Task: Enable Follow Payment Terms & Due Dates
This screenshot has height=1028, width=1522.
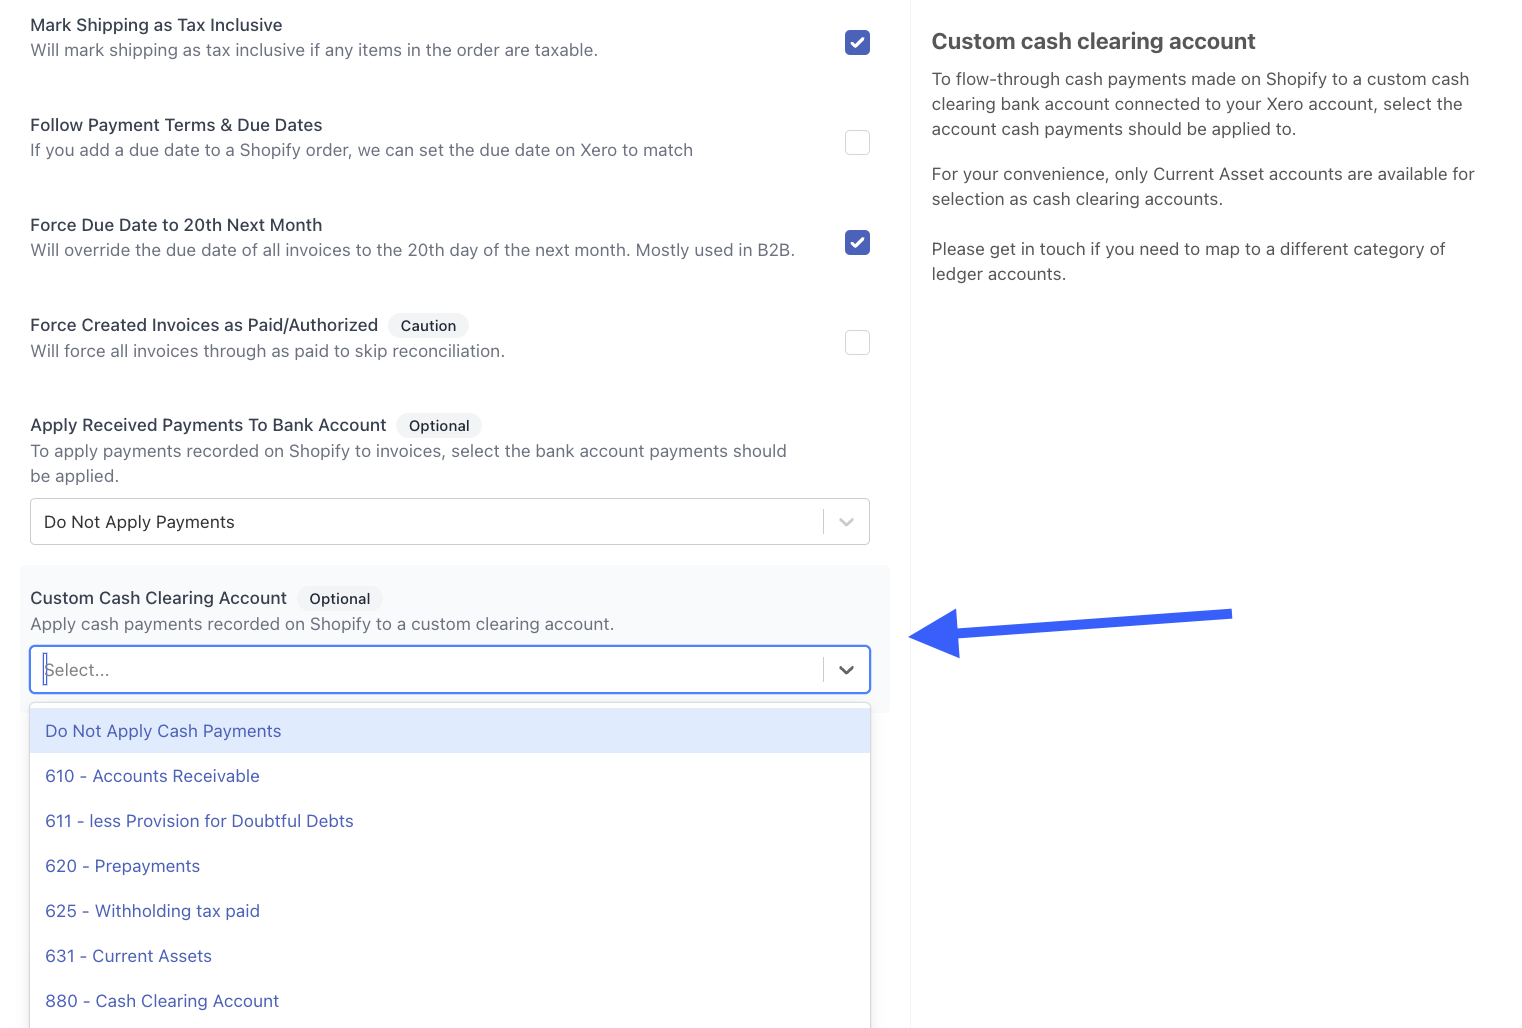Action: click(x=857, y=142)
